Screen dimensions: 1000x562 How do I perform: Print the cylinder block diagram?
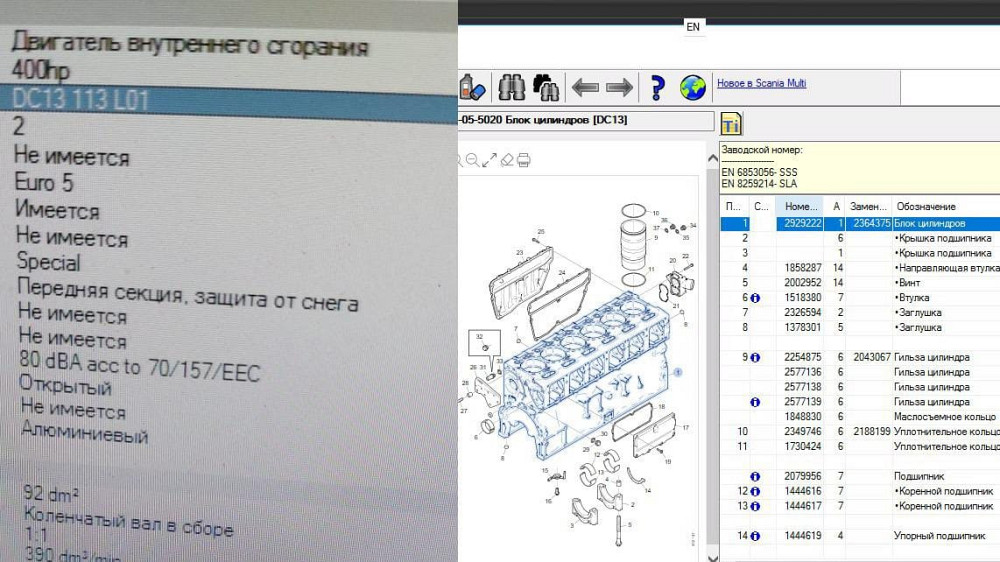click(x=524, y=160)
